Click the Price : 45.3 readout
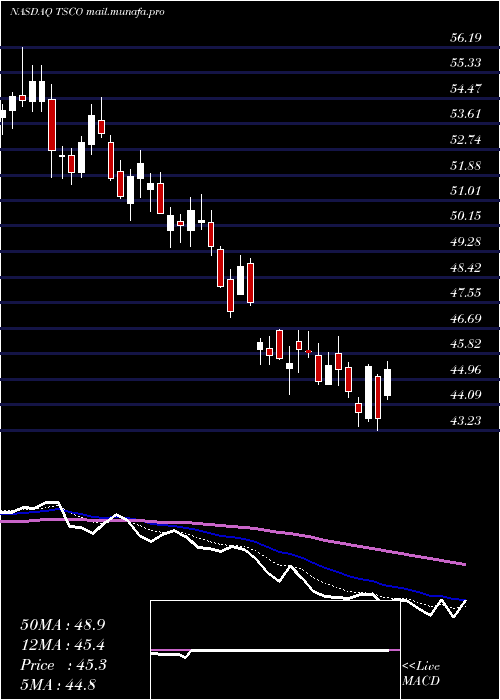 pyautogui.click(x=63, y=665)
